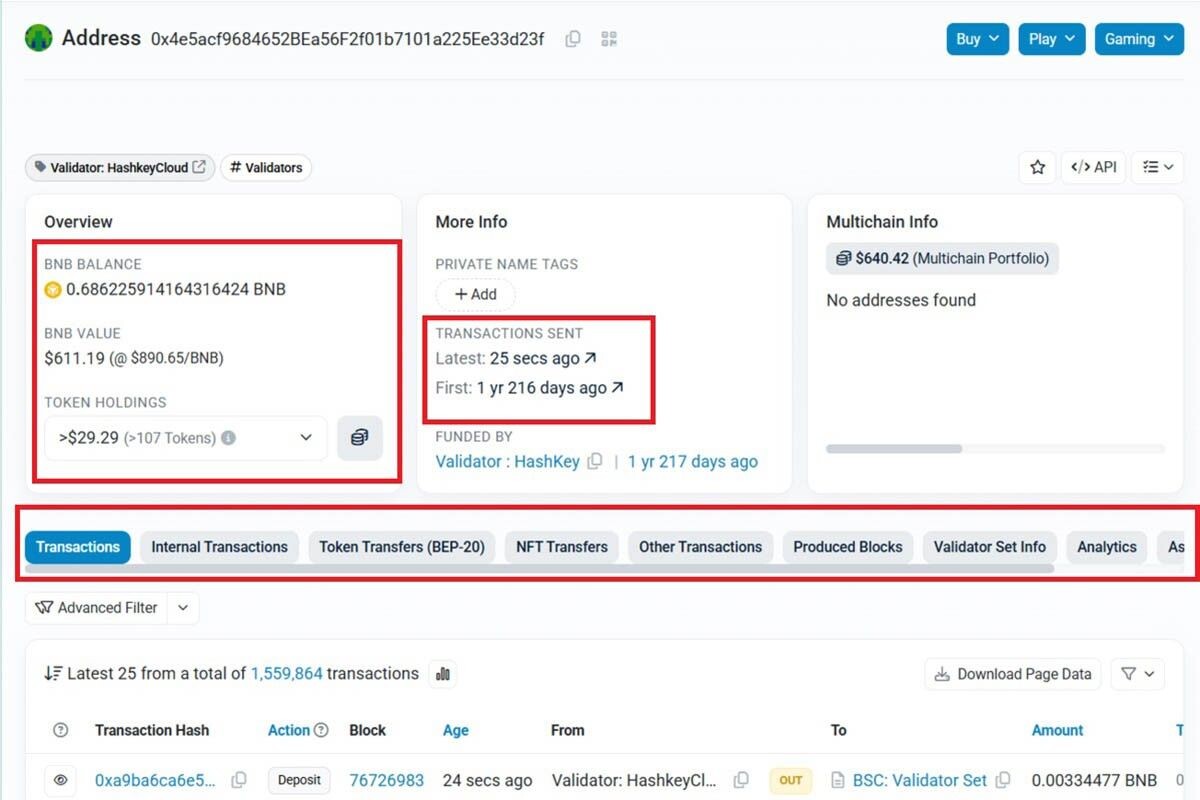Visit the BSC: Validator Set contract link
Viewport: 1200px width, 800px height.
[920, 780]
